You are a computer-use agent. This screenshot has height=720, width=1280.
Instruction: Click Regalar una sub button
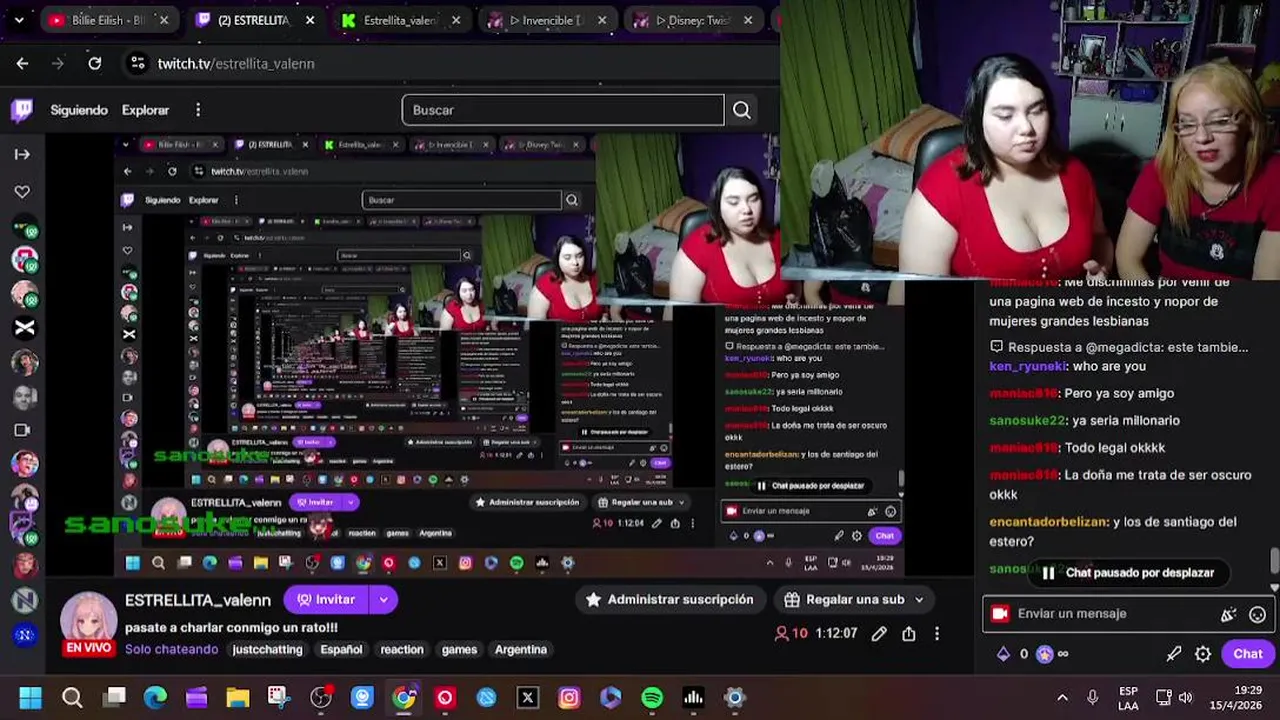[x=844, y=599]
